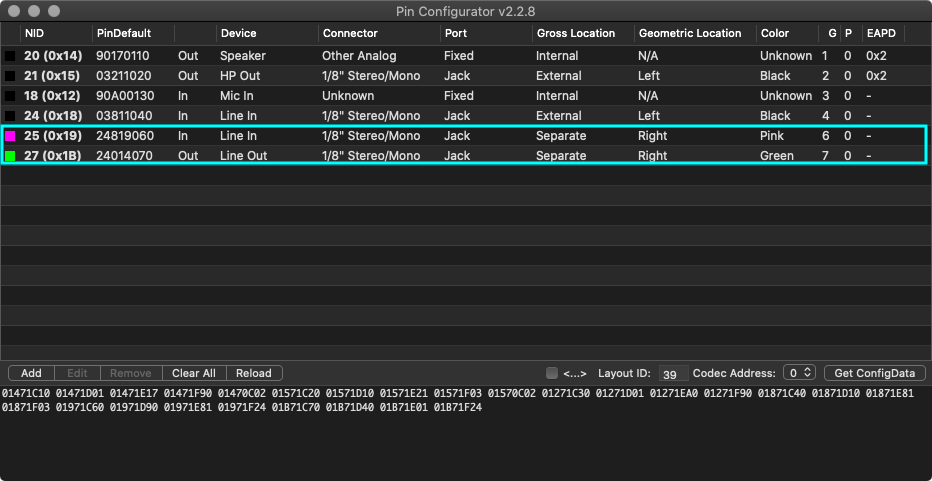Select the pink color swatch of NID 25

(10, 136)
